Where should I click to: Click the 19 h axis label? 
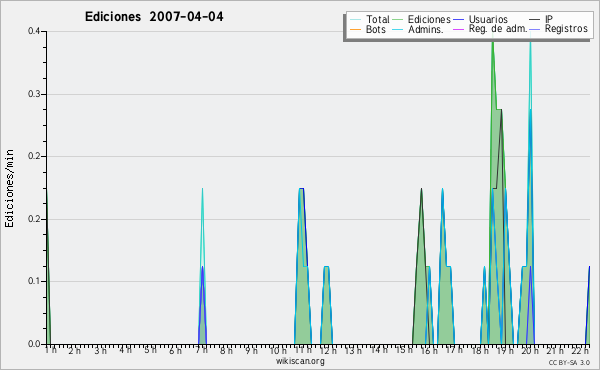[505, 350]
